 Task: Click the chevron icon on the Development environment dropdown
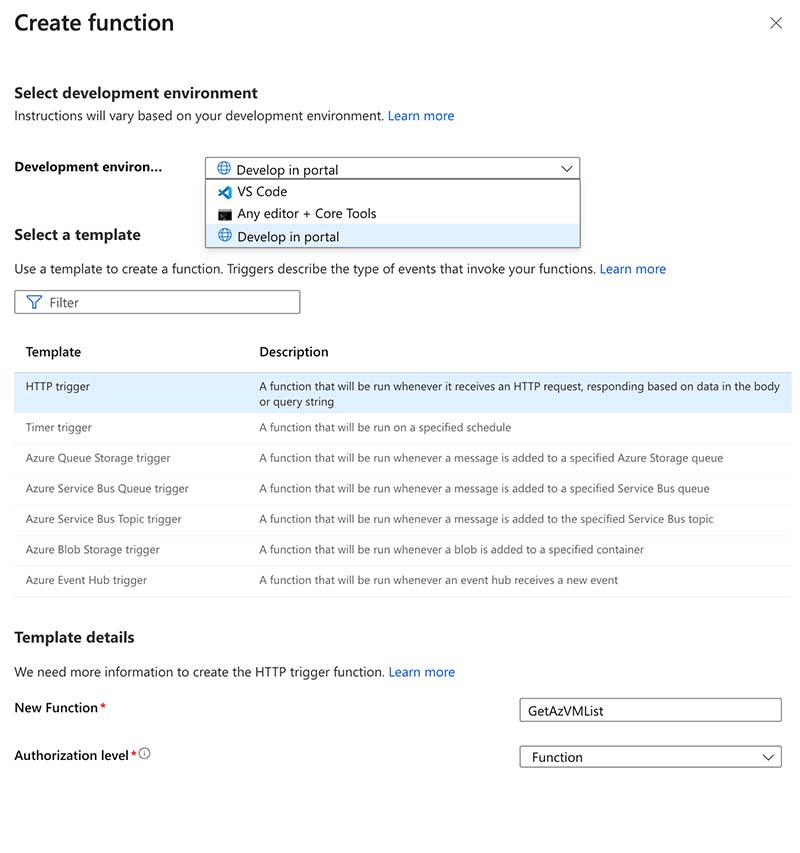(x=565, y=168)
